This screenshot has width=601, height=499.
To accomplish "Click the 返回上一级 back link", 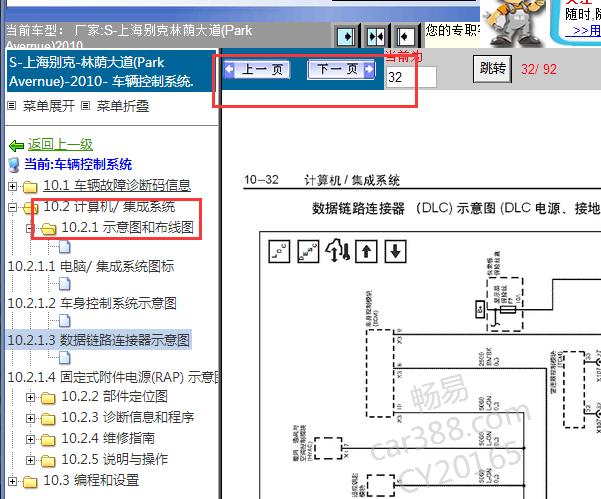I will point(60,144).
